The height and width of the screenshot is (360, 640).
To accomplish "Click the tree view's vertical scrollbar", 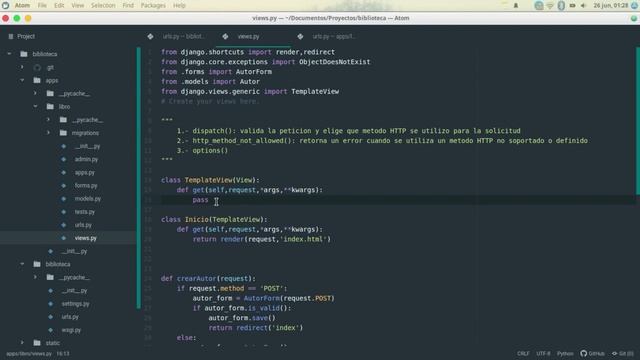I will coord(139,178).
